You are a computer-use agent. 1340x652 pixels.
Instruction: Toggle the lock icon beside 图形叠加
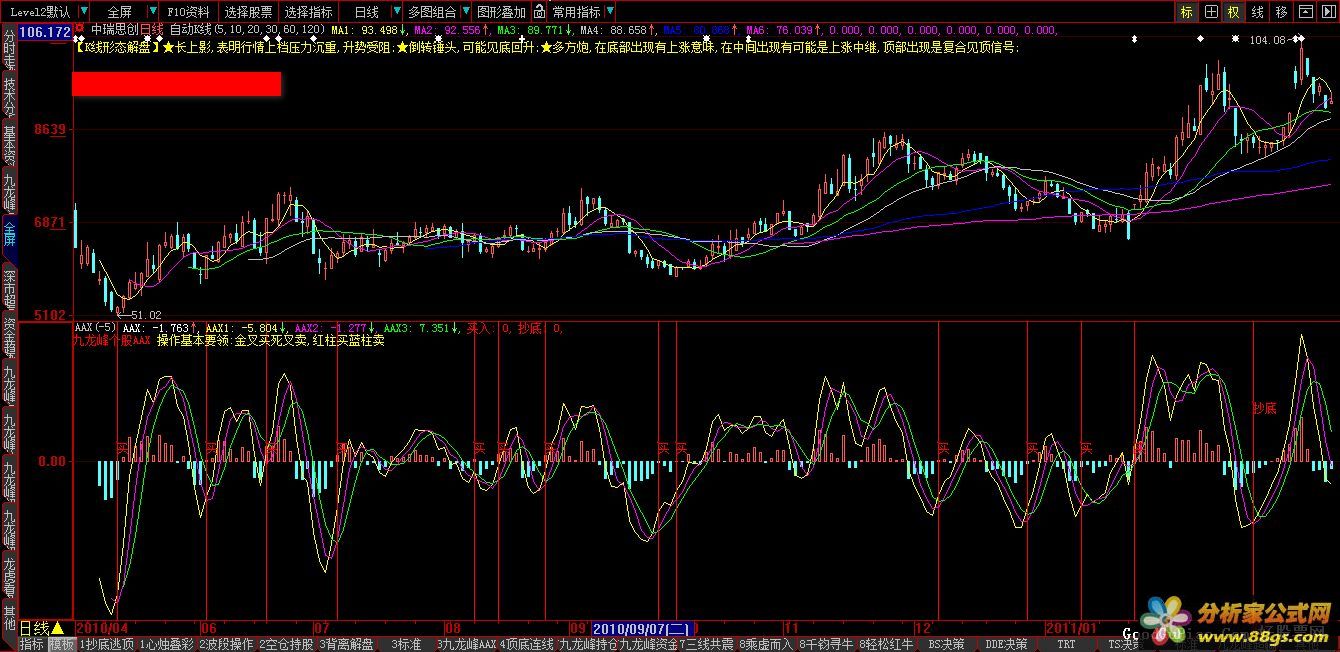pos(539,12)
